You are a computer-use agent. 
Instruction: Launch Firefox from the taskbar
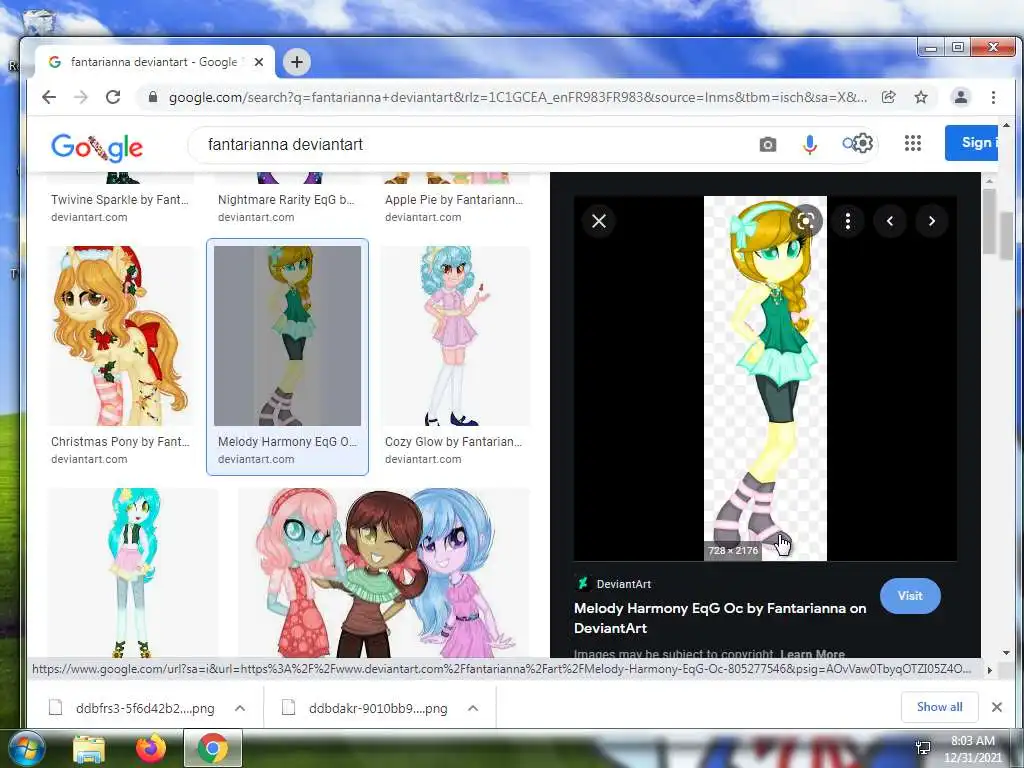151,748
